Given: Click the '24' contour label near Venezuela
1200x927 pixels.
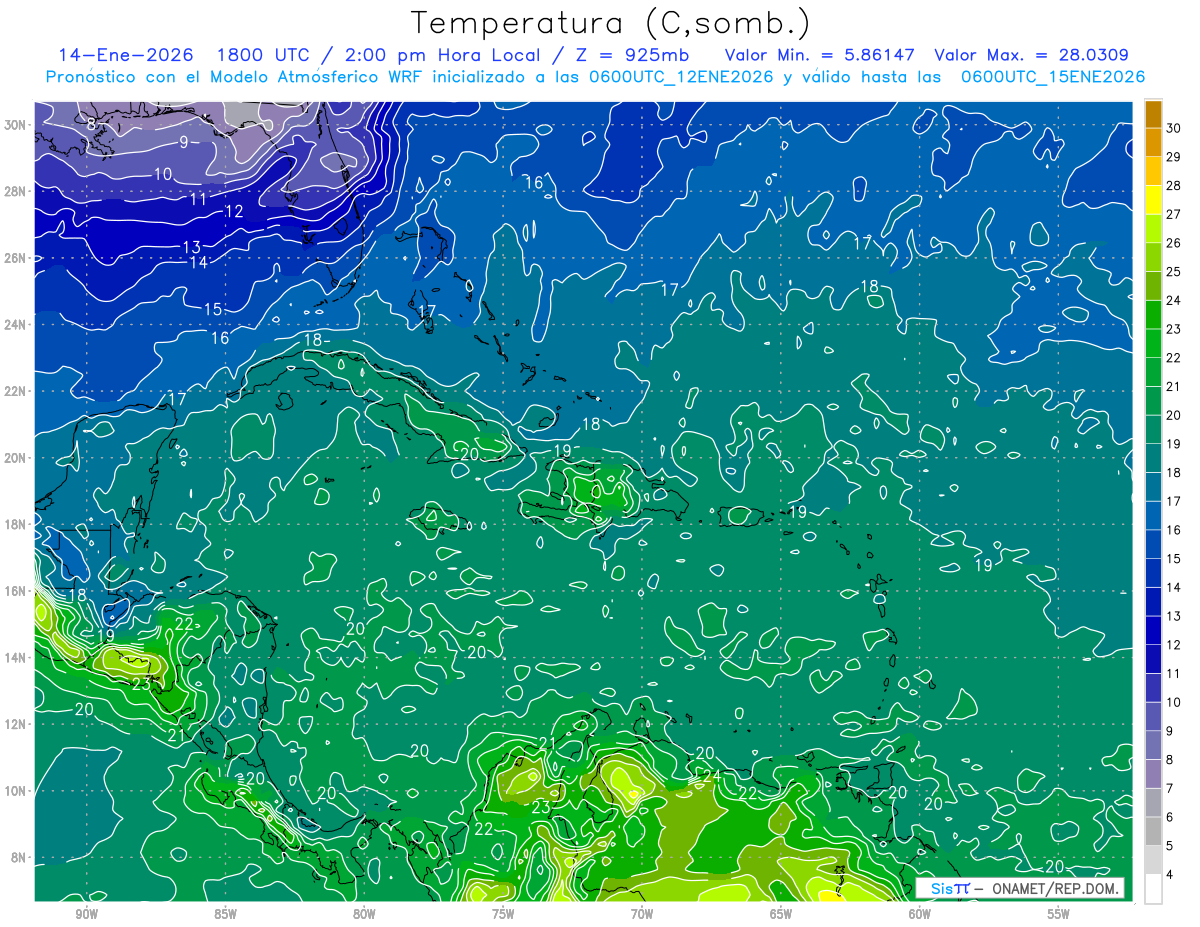Looking at the screenshot, I should coord(711,774).
